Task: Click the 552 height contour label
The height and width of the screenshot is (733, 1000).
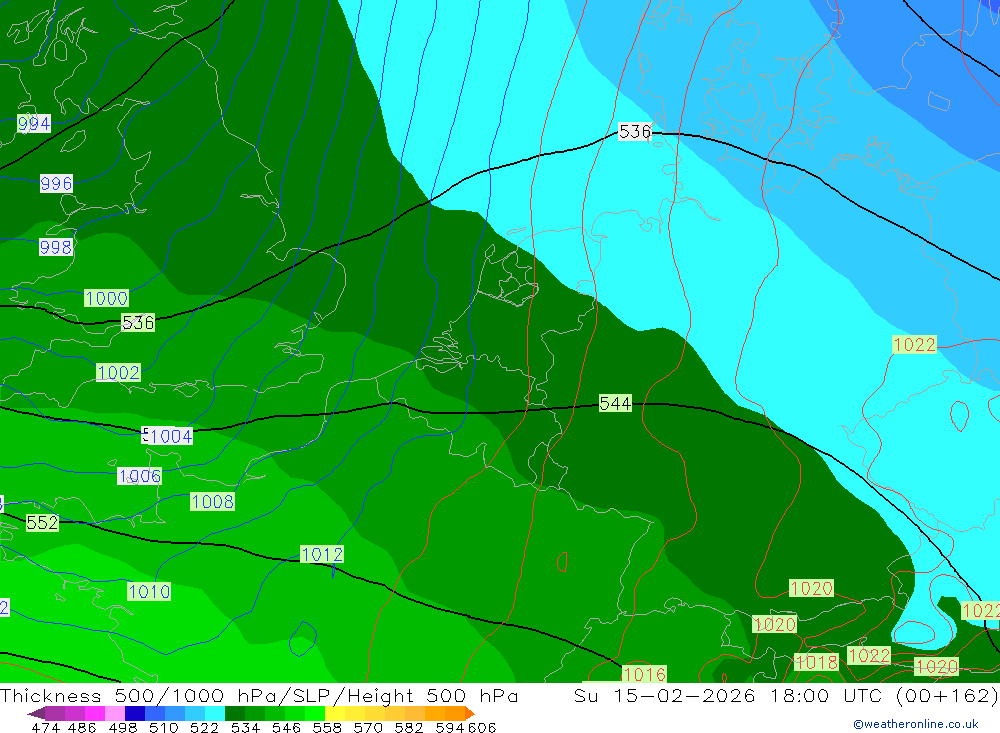Action: click(x=42, y=522)
